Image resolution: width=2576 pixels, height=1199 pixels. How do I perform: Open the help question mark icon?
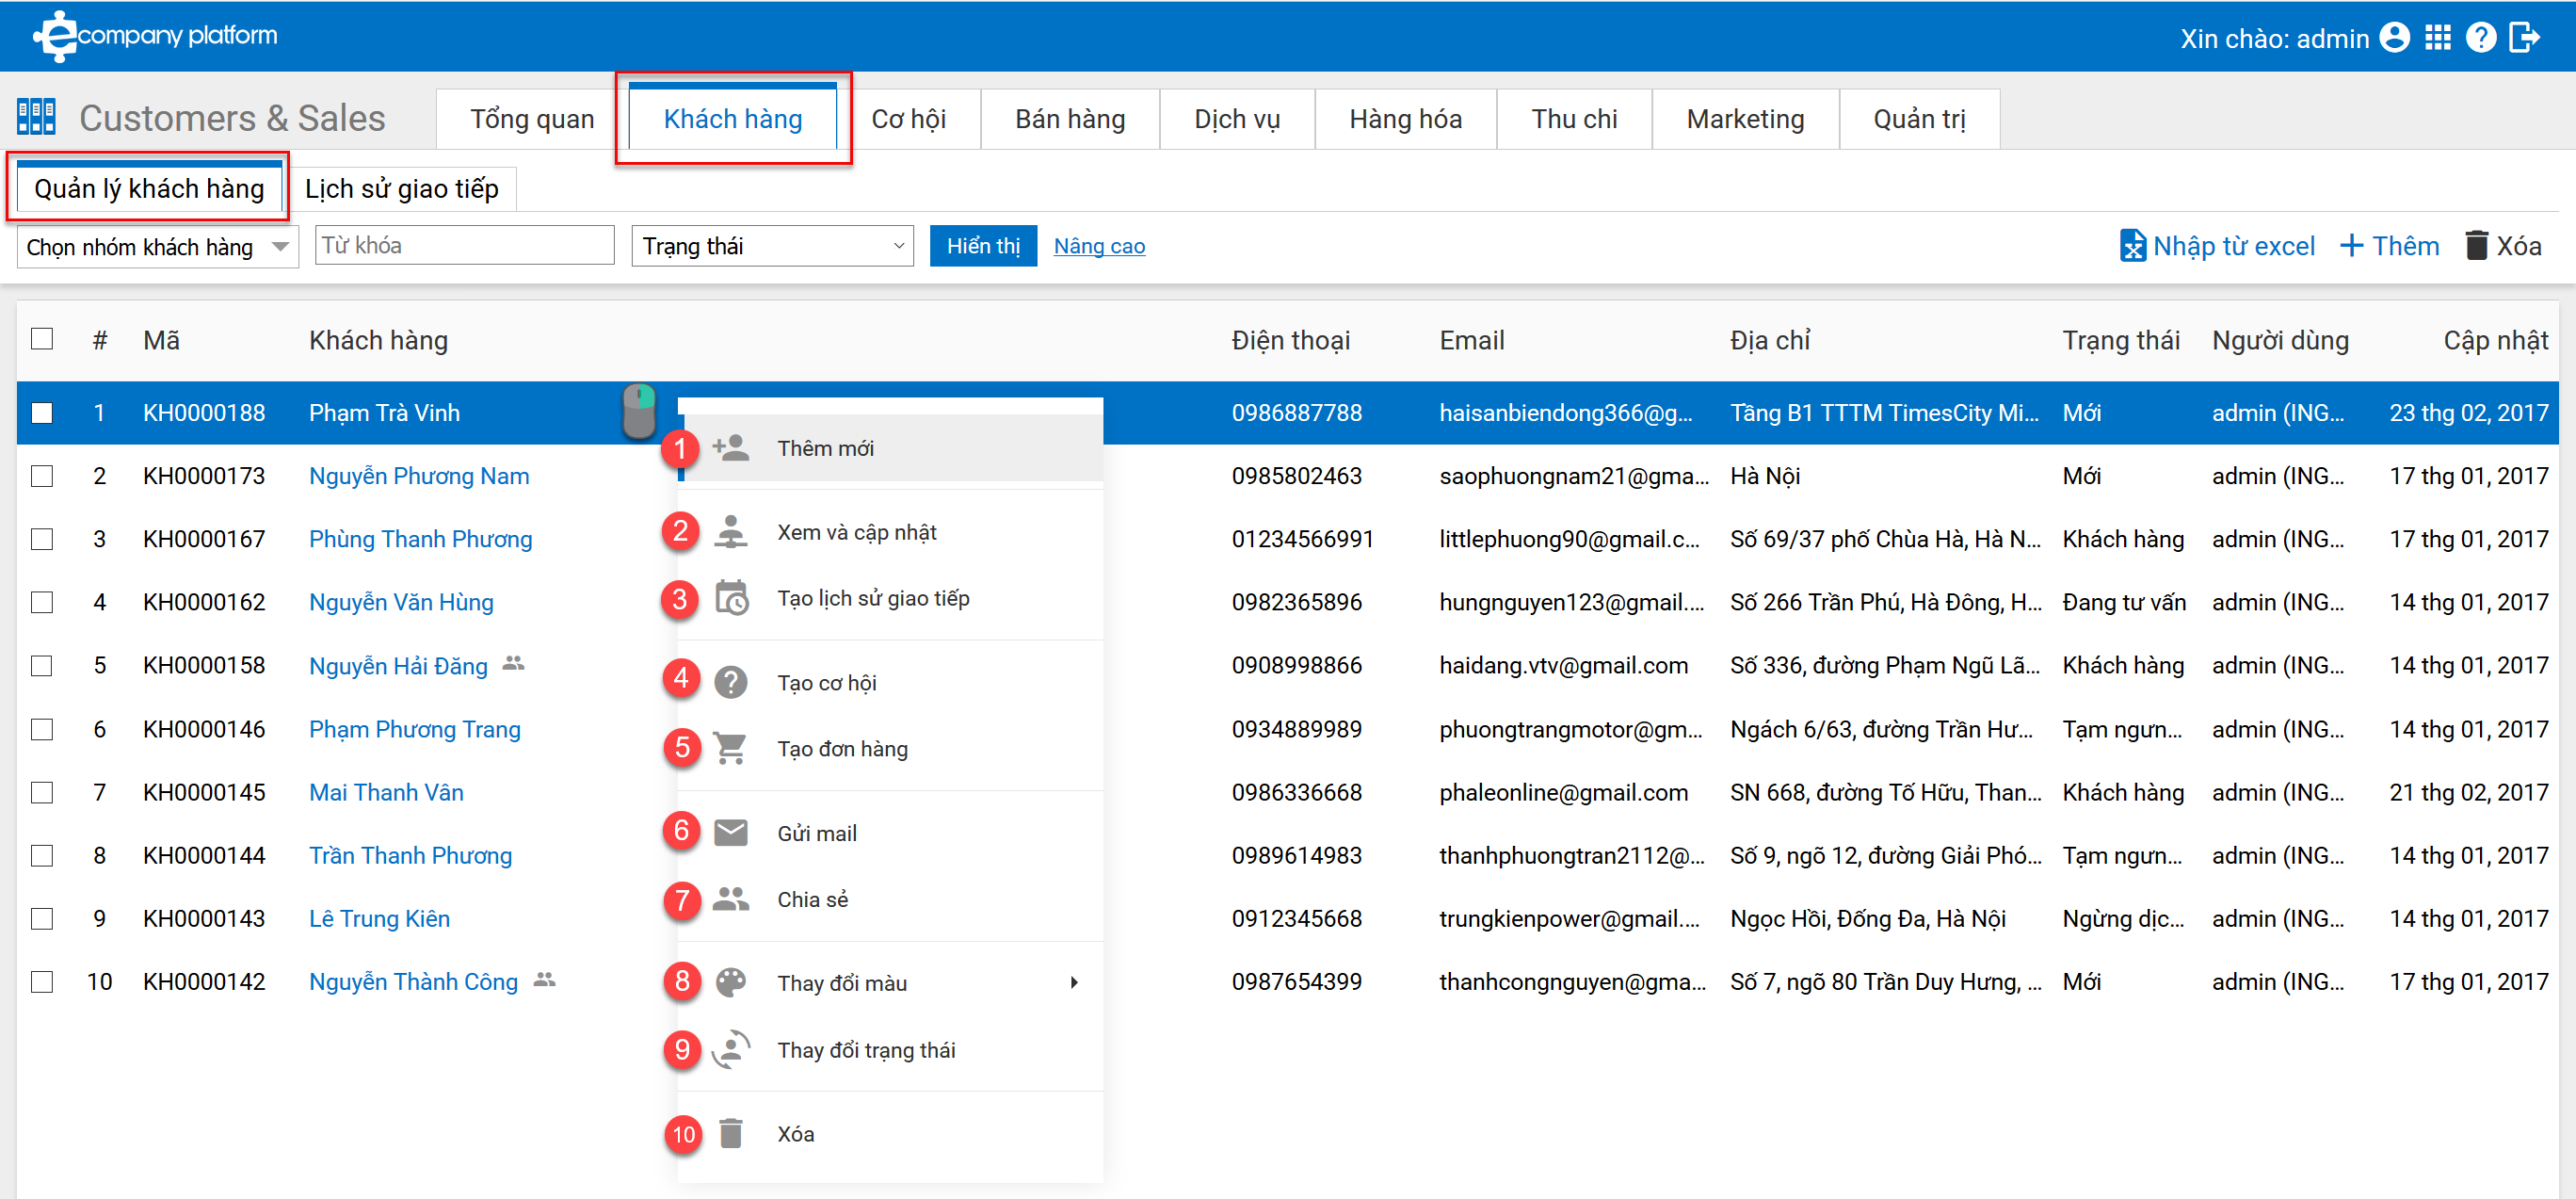tap(2481, 38)
